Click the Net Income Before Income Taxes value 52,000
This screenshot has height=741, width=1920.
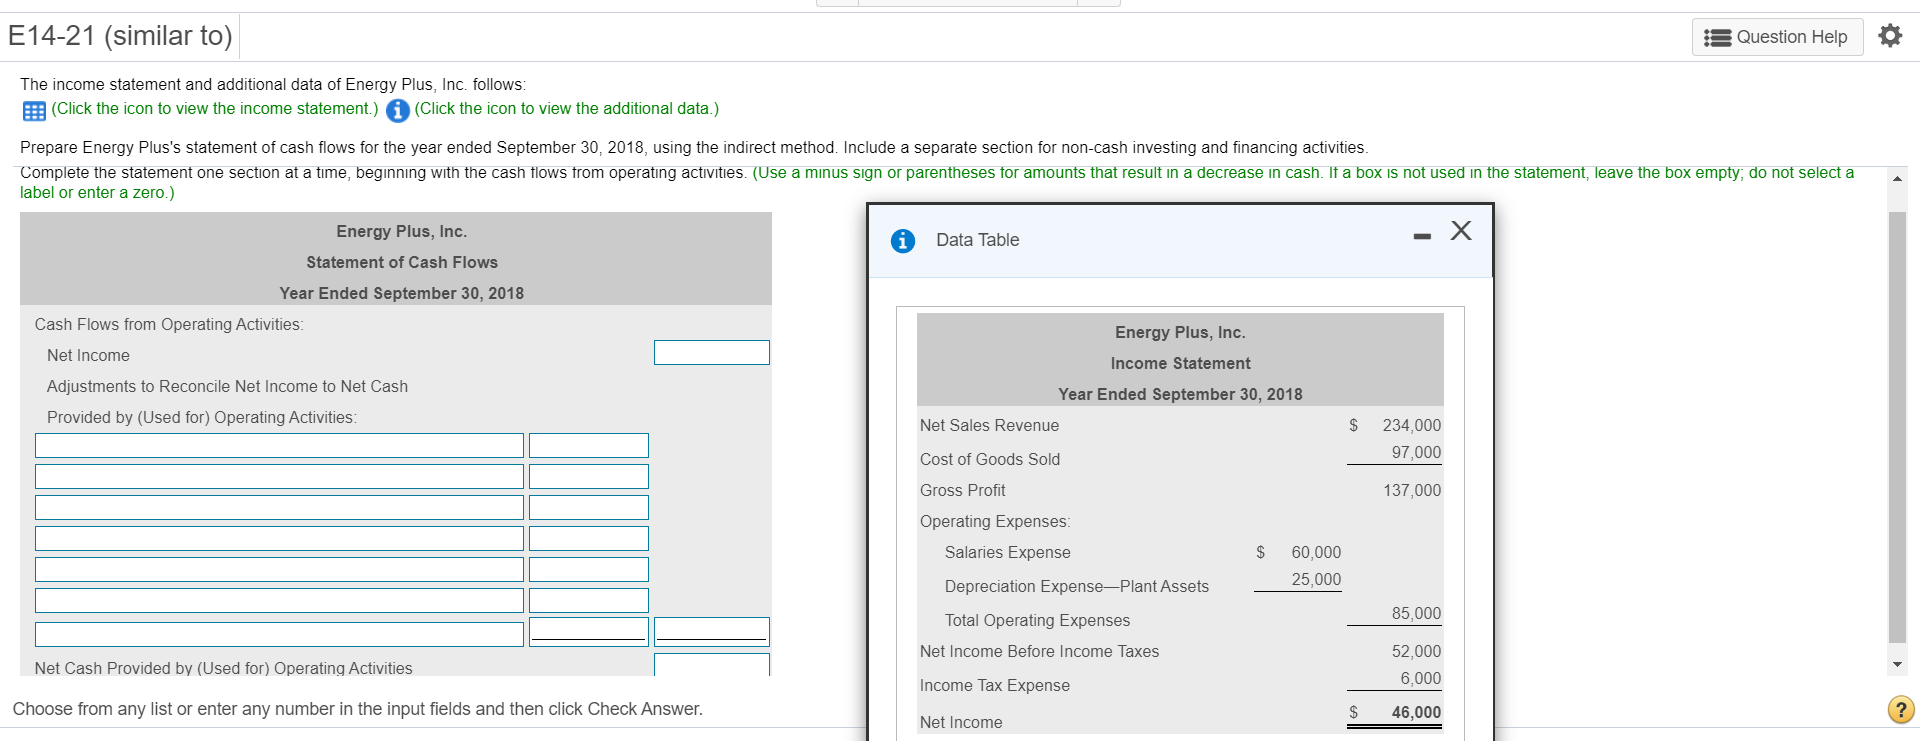click(x=1416, y=651)
